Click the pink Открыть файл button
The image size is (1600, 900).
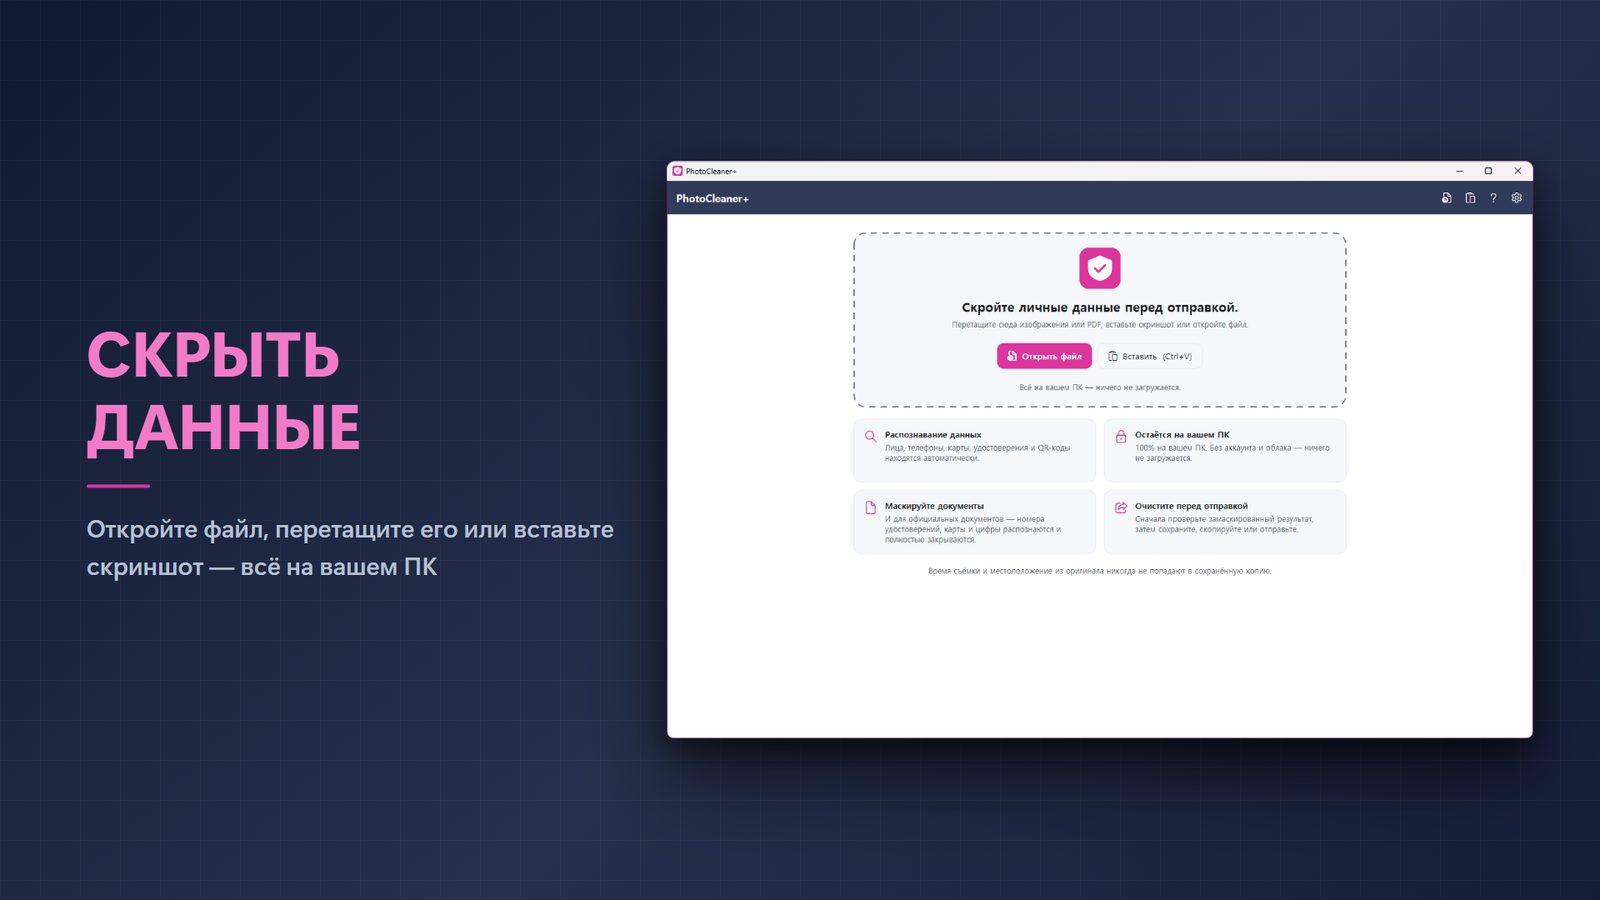tap(1044, 356)
